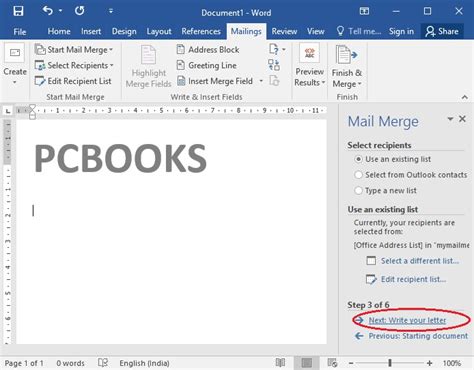Viewport: 474px width, 370px height.
Task: Click the Save icon in the title bar
Action: point(18,11)
